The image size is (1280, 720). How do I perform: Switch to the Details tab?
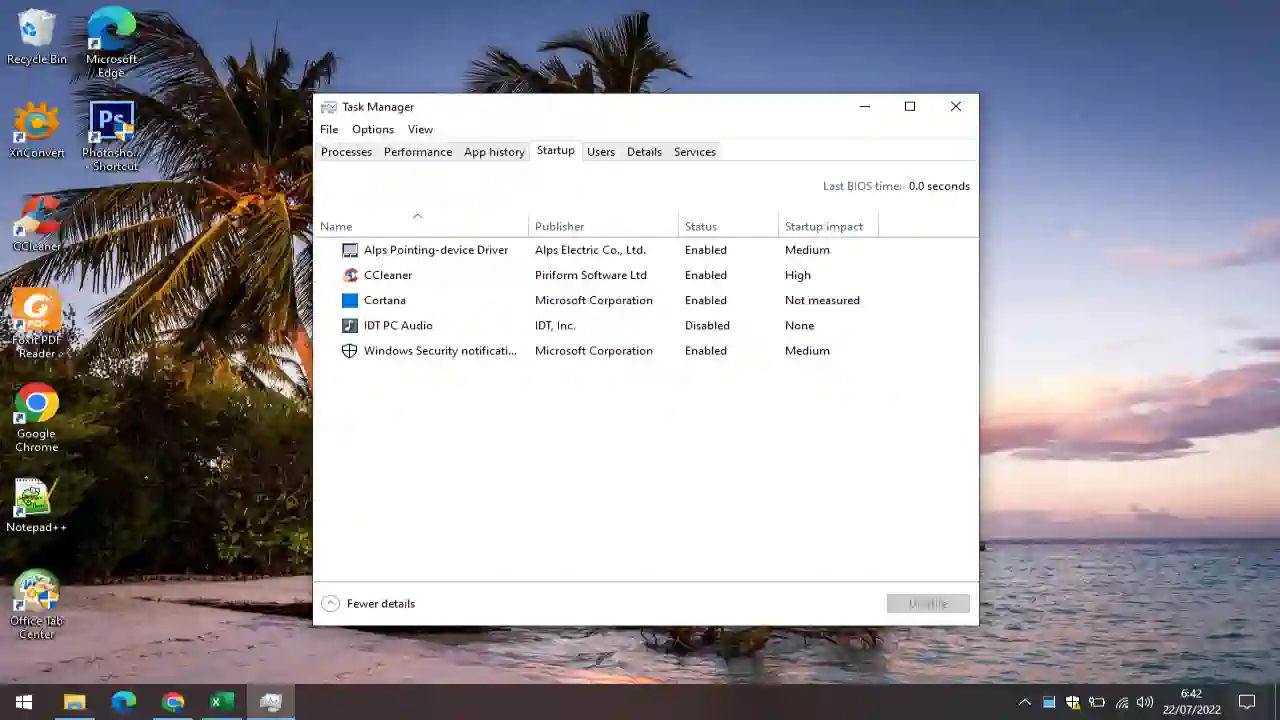pyautogui.click(x=644, y=152)
